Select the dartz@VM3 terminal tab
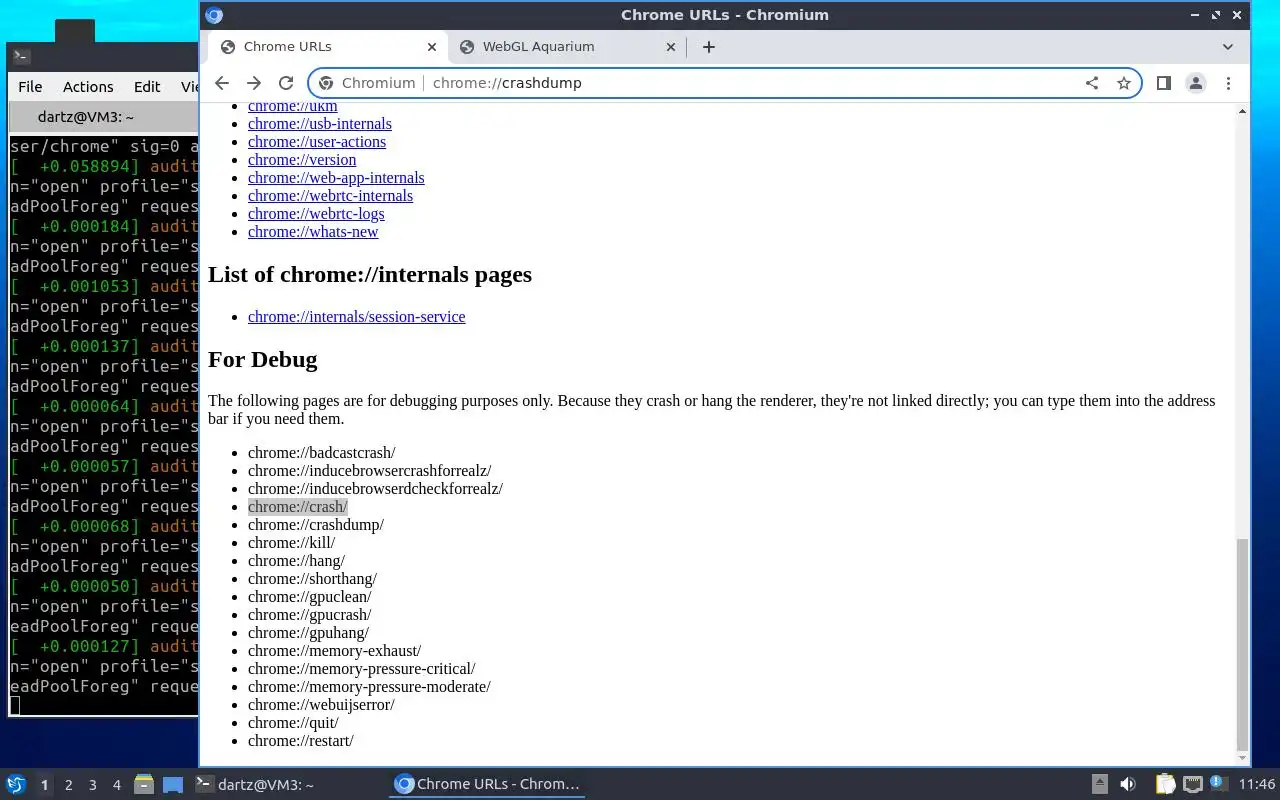 [x=86, y=117]
